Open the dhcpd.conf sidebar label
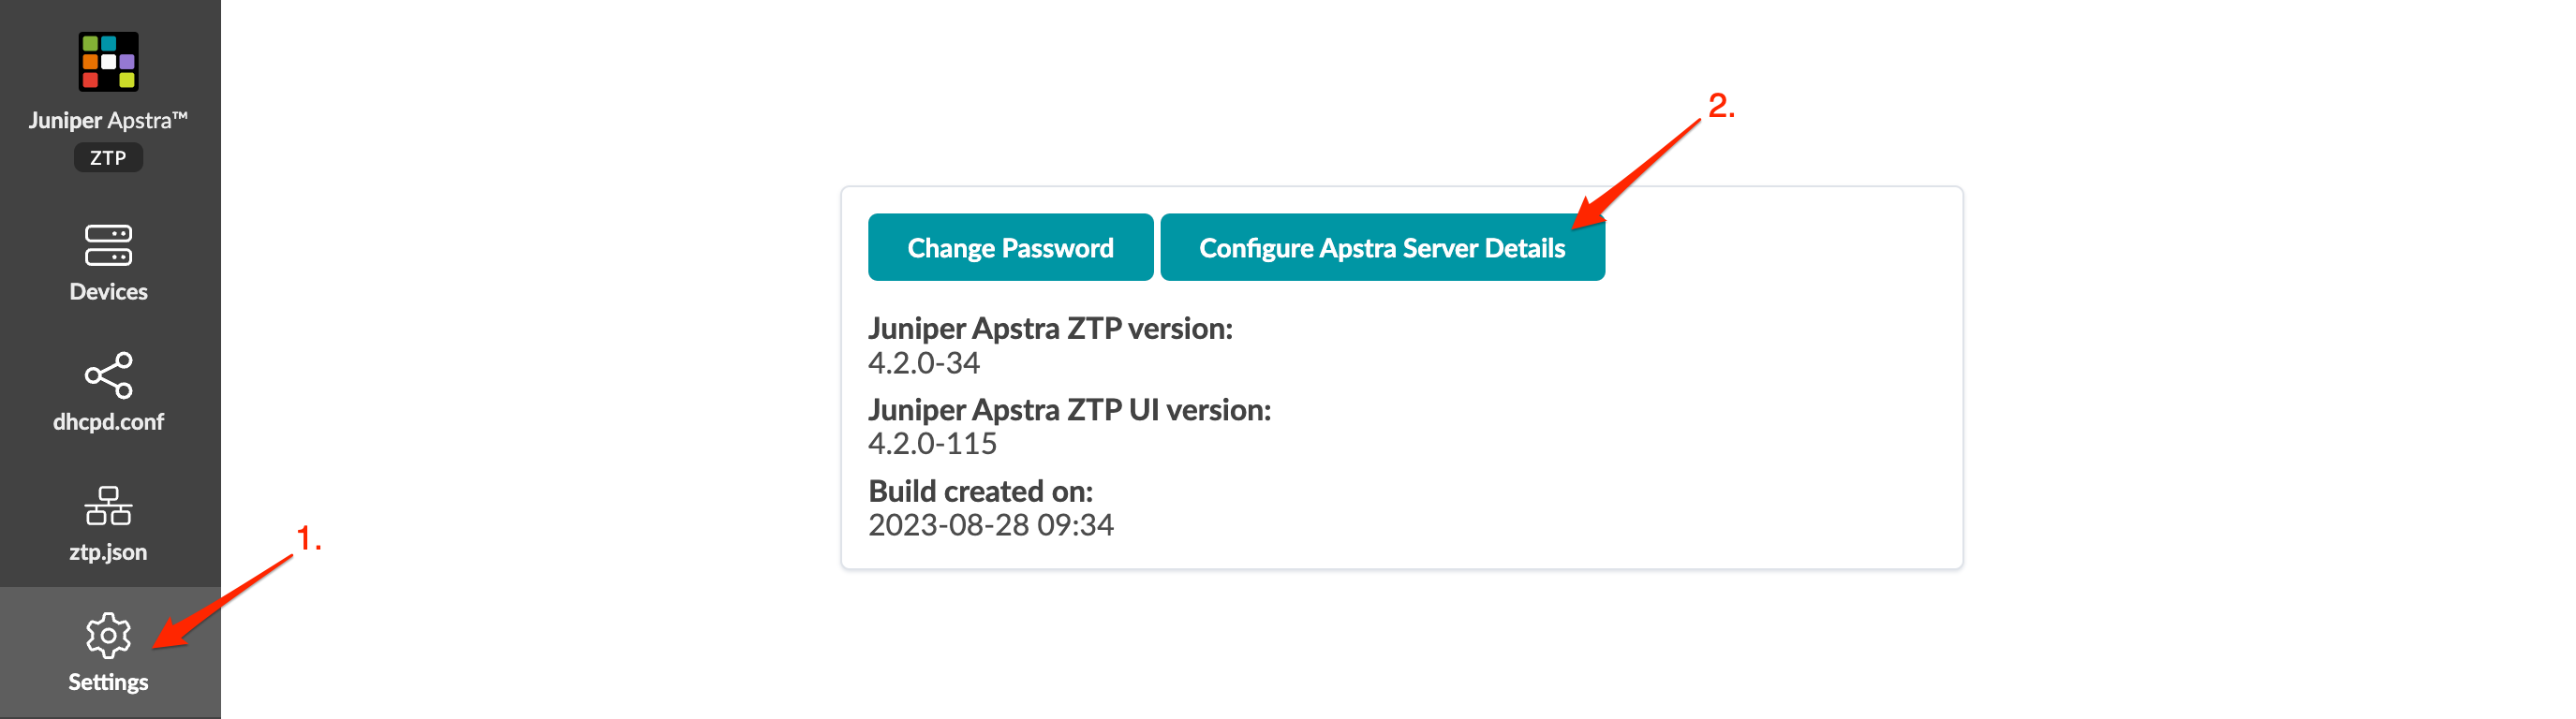 [108, 422]
